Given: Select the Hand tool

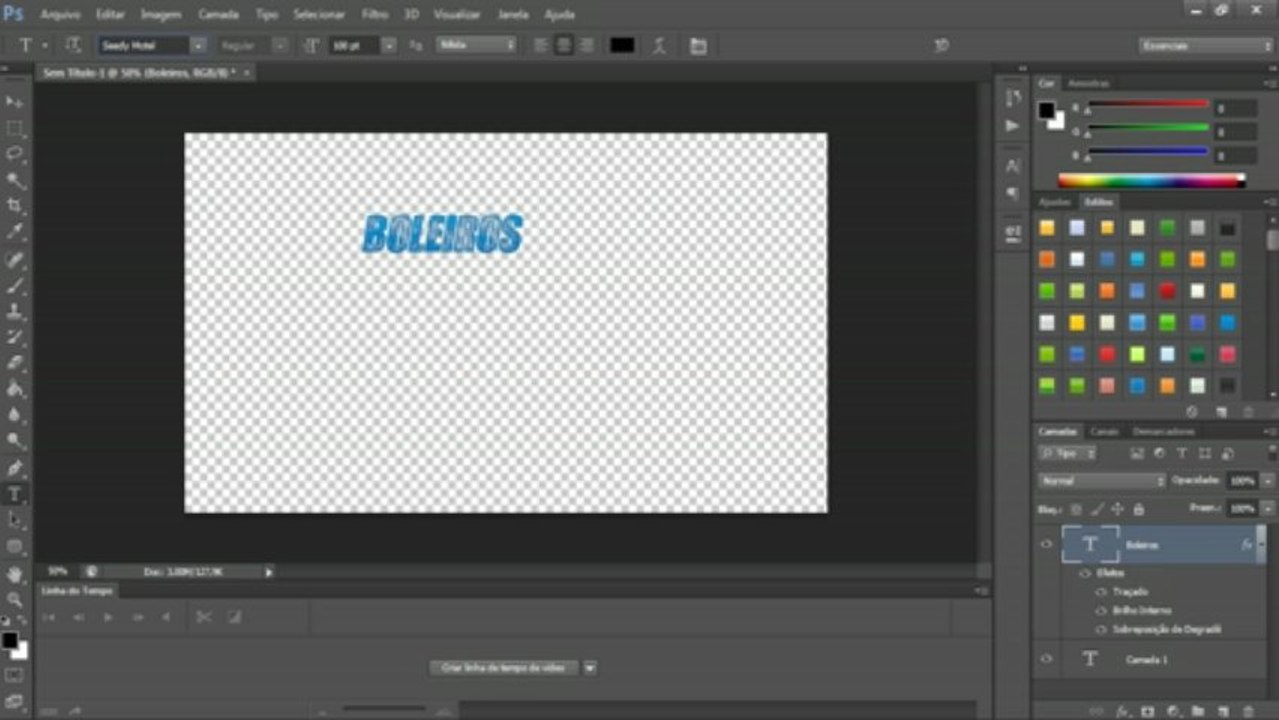Looking at the screenshot, I should (15, 574).
